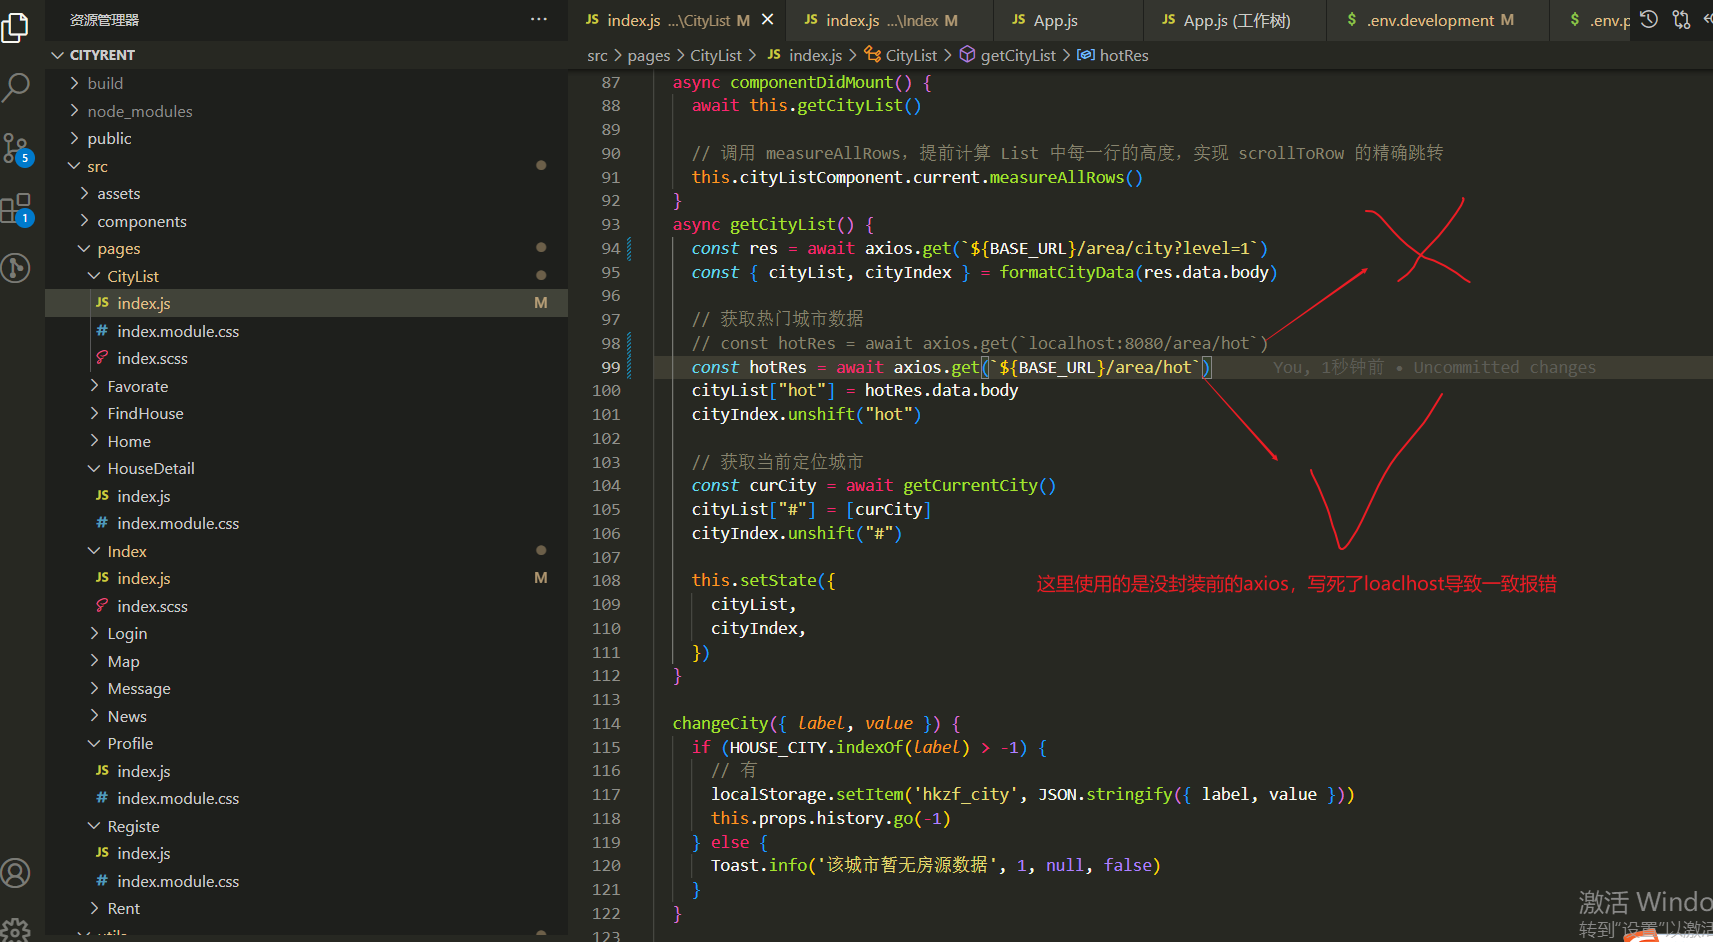The height and width of the screenshot is (942, 1713).
Task: Click the changeCity method name
Action: (720, 723)
